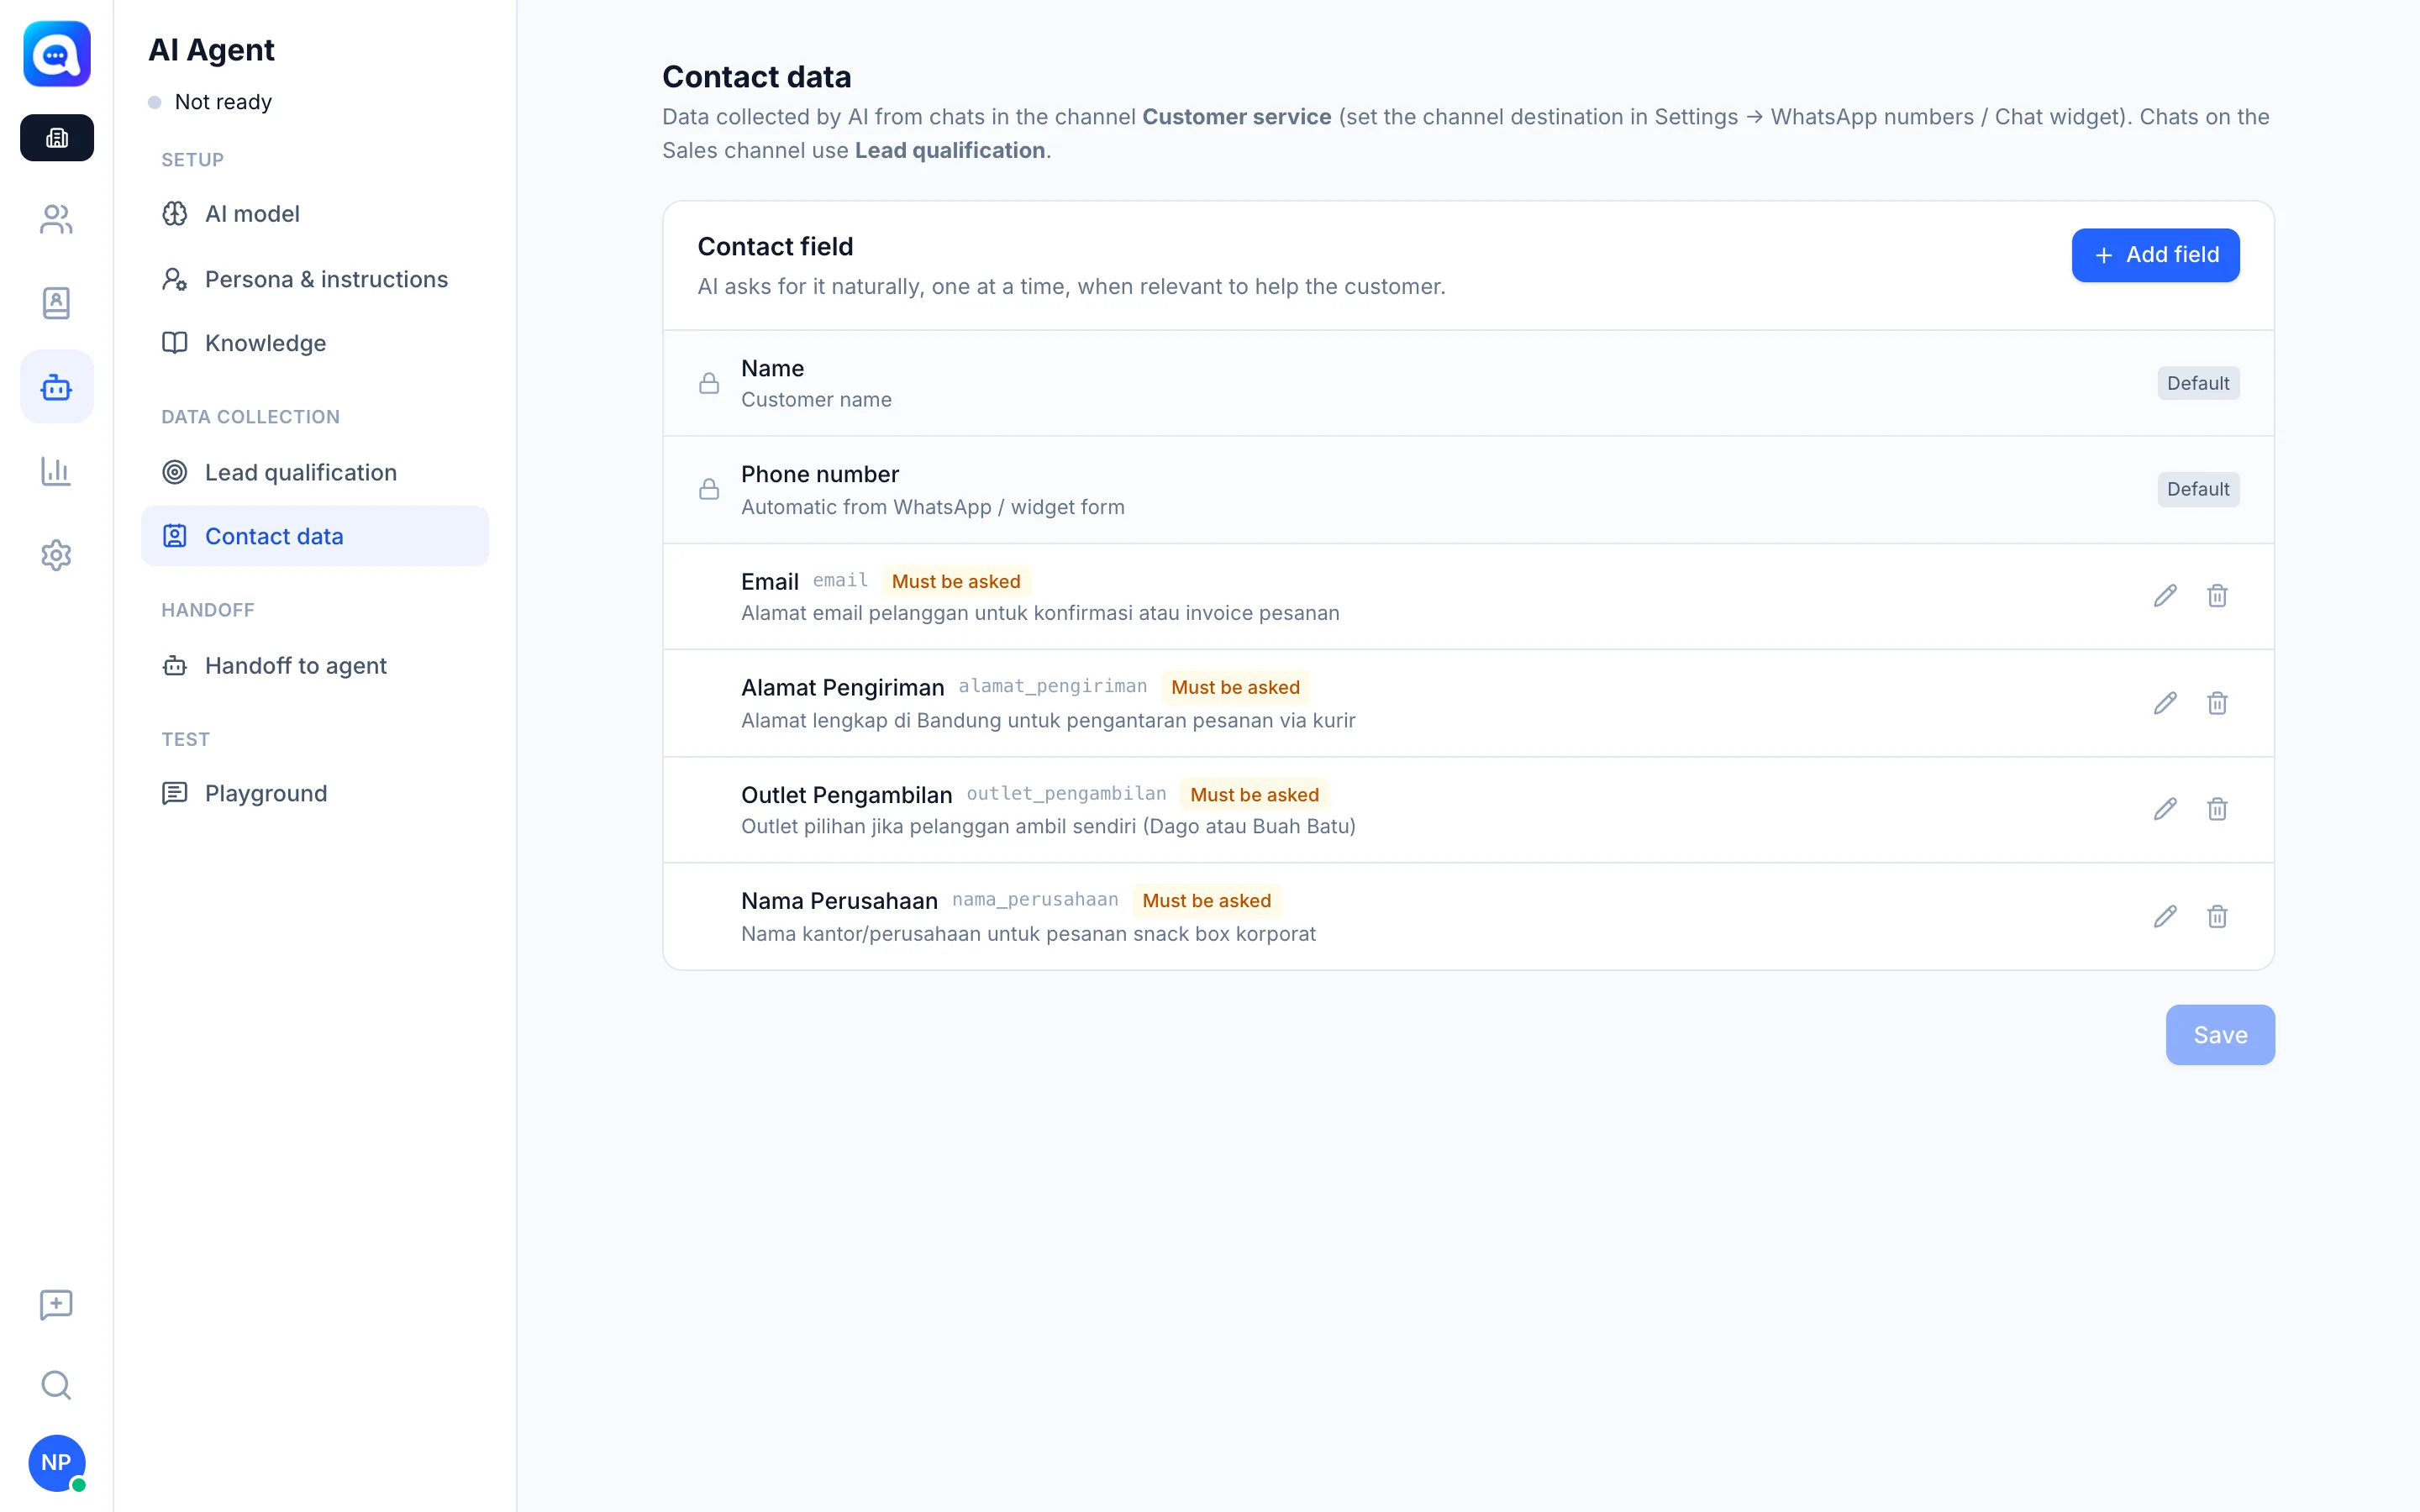Click Must be asked tag on Nama Perusahaan
Viewport: 2420px width, 1512px height.
[x=1206, y=900]
